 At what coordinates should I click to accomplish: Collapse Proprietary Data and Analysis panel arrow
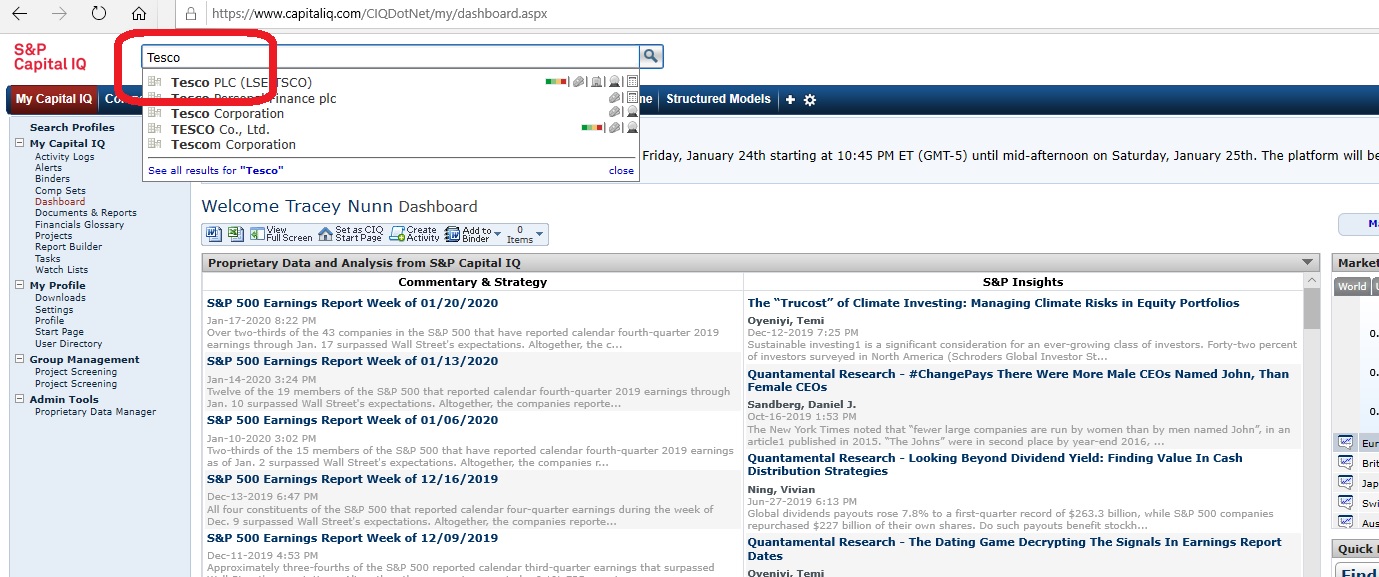point(1309,263)
